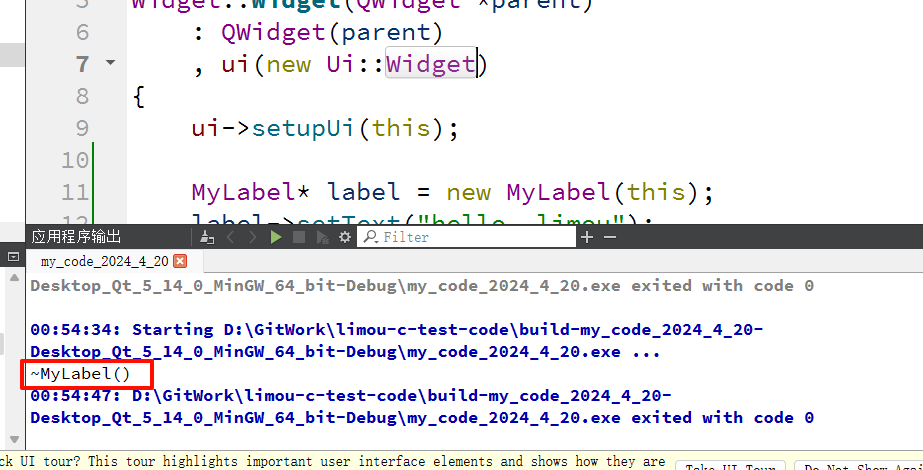Close the my_code_2024_4_20 output tab

(180, 261)
